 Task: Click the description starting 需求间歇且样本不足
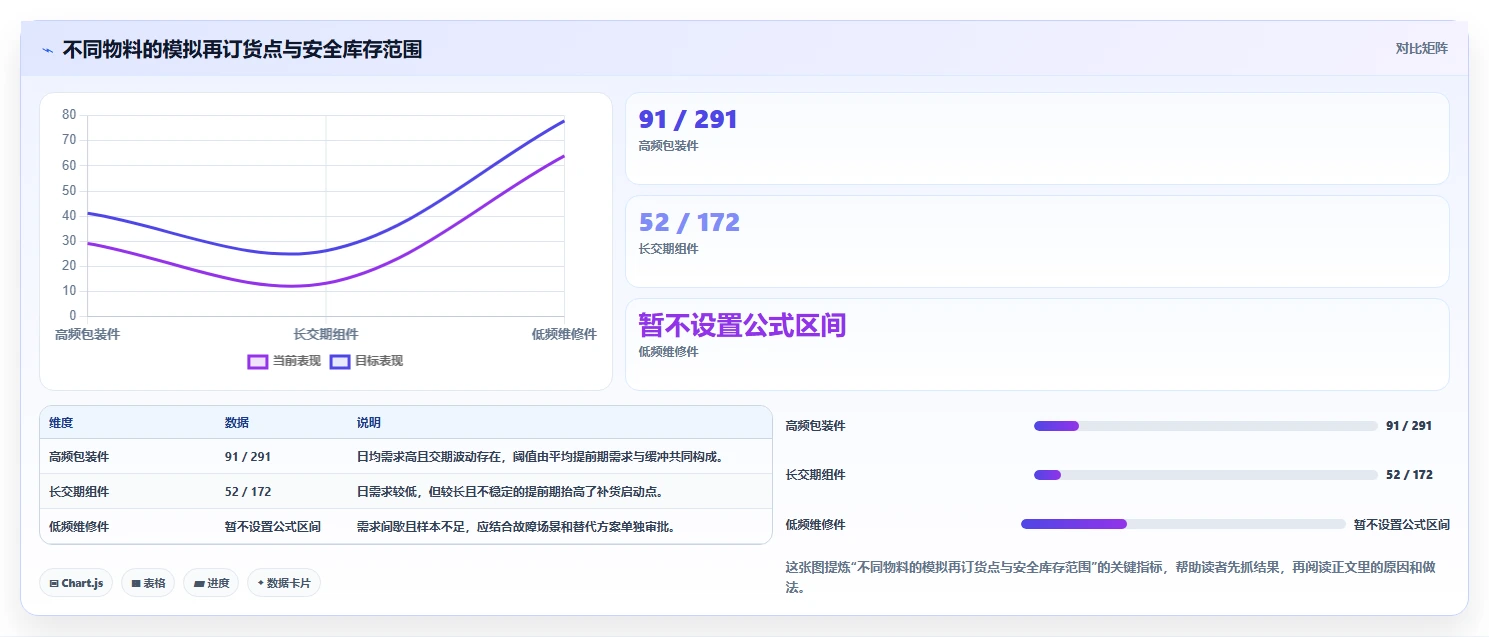(516, 526)
